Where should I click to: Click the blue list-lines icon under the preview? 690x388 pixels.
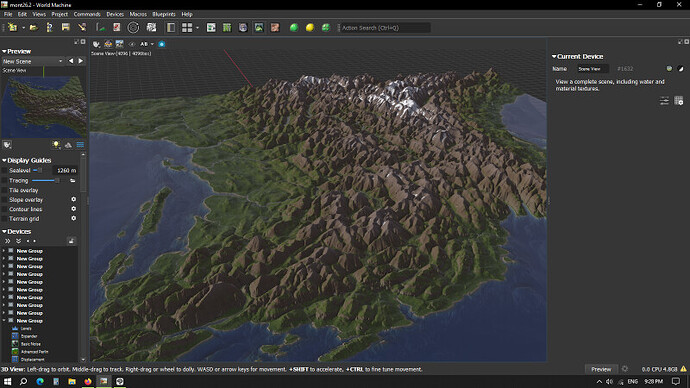coord(81,145)
